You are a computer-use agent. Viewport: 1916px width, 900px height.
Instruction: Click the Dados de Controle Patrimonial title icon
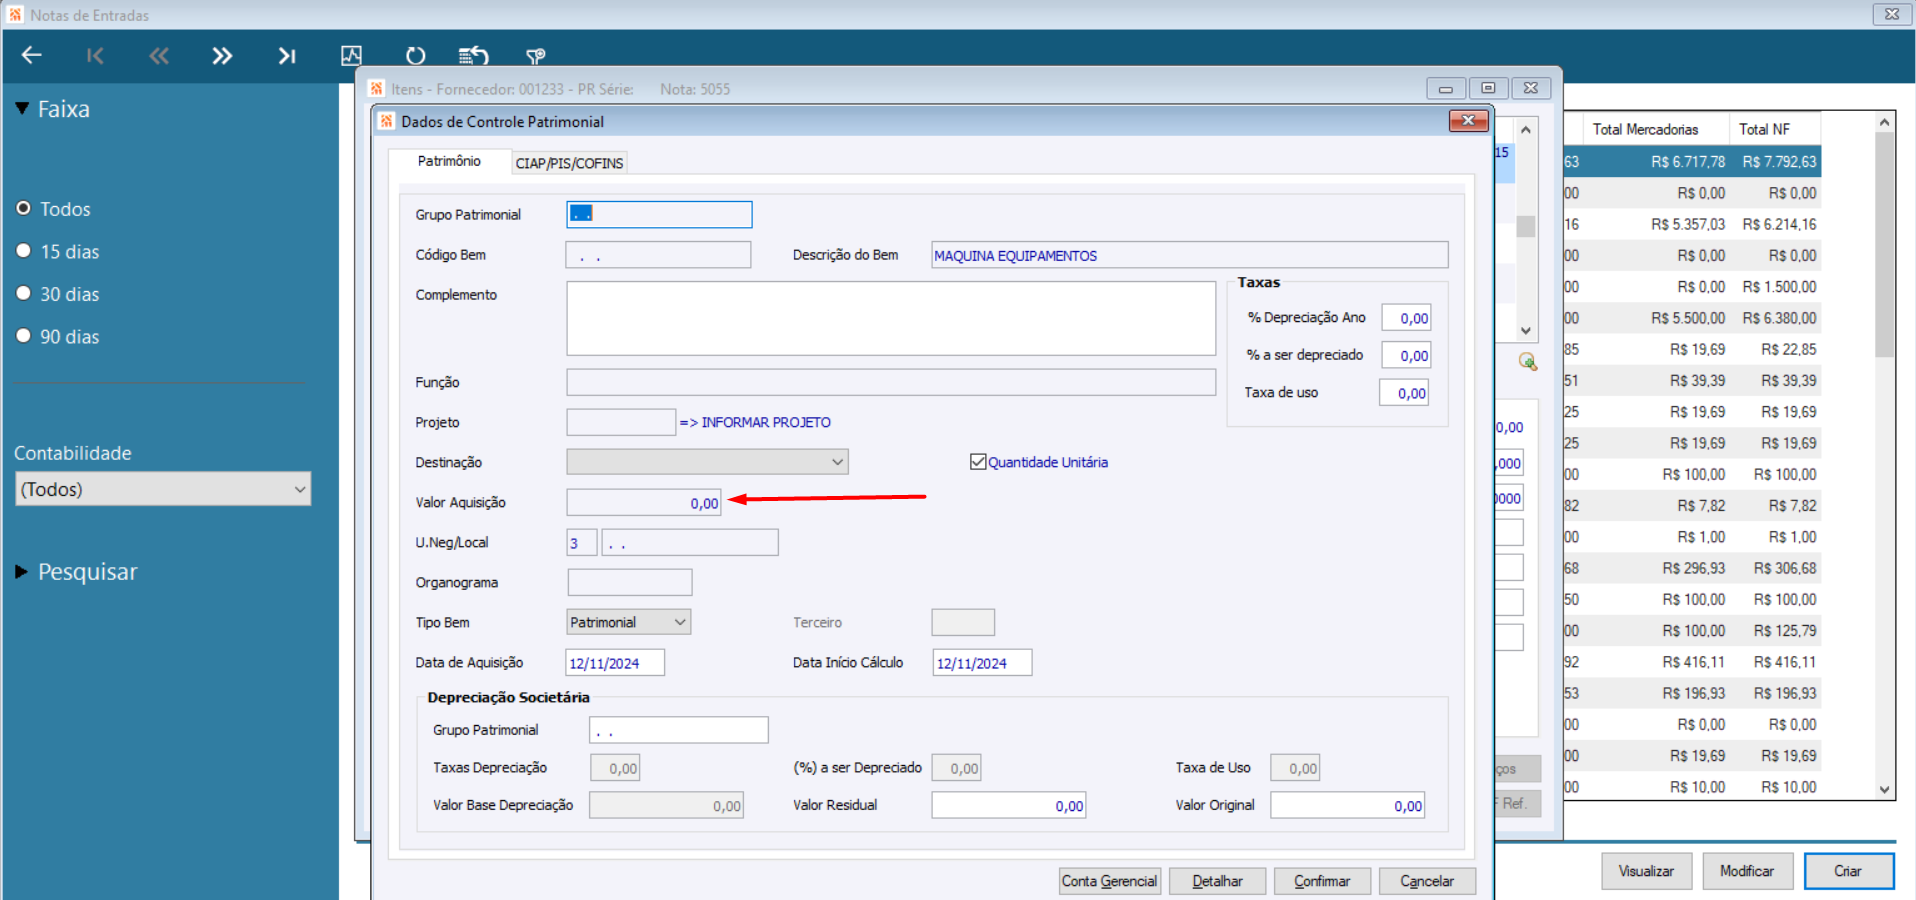coord(386,121)
